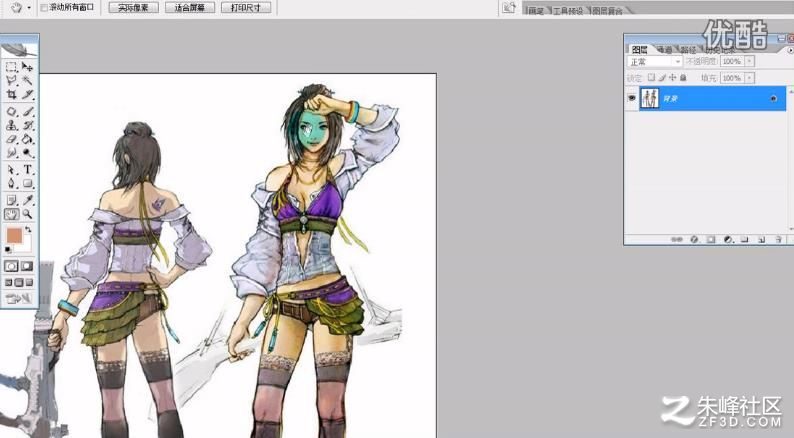Select the Paint Bucket tool

(x=27, y=139)
